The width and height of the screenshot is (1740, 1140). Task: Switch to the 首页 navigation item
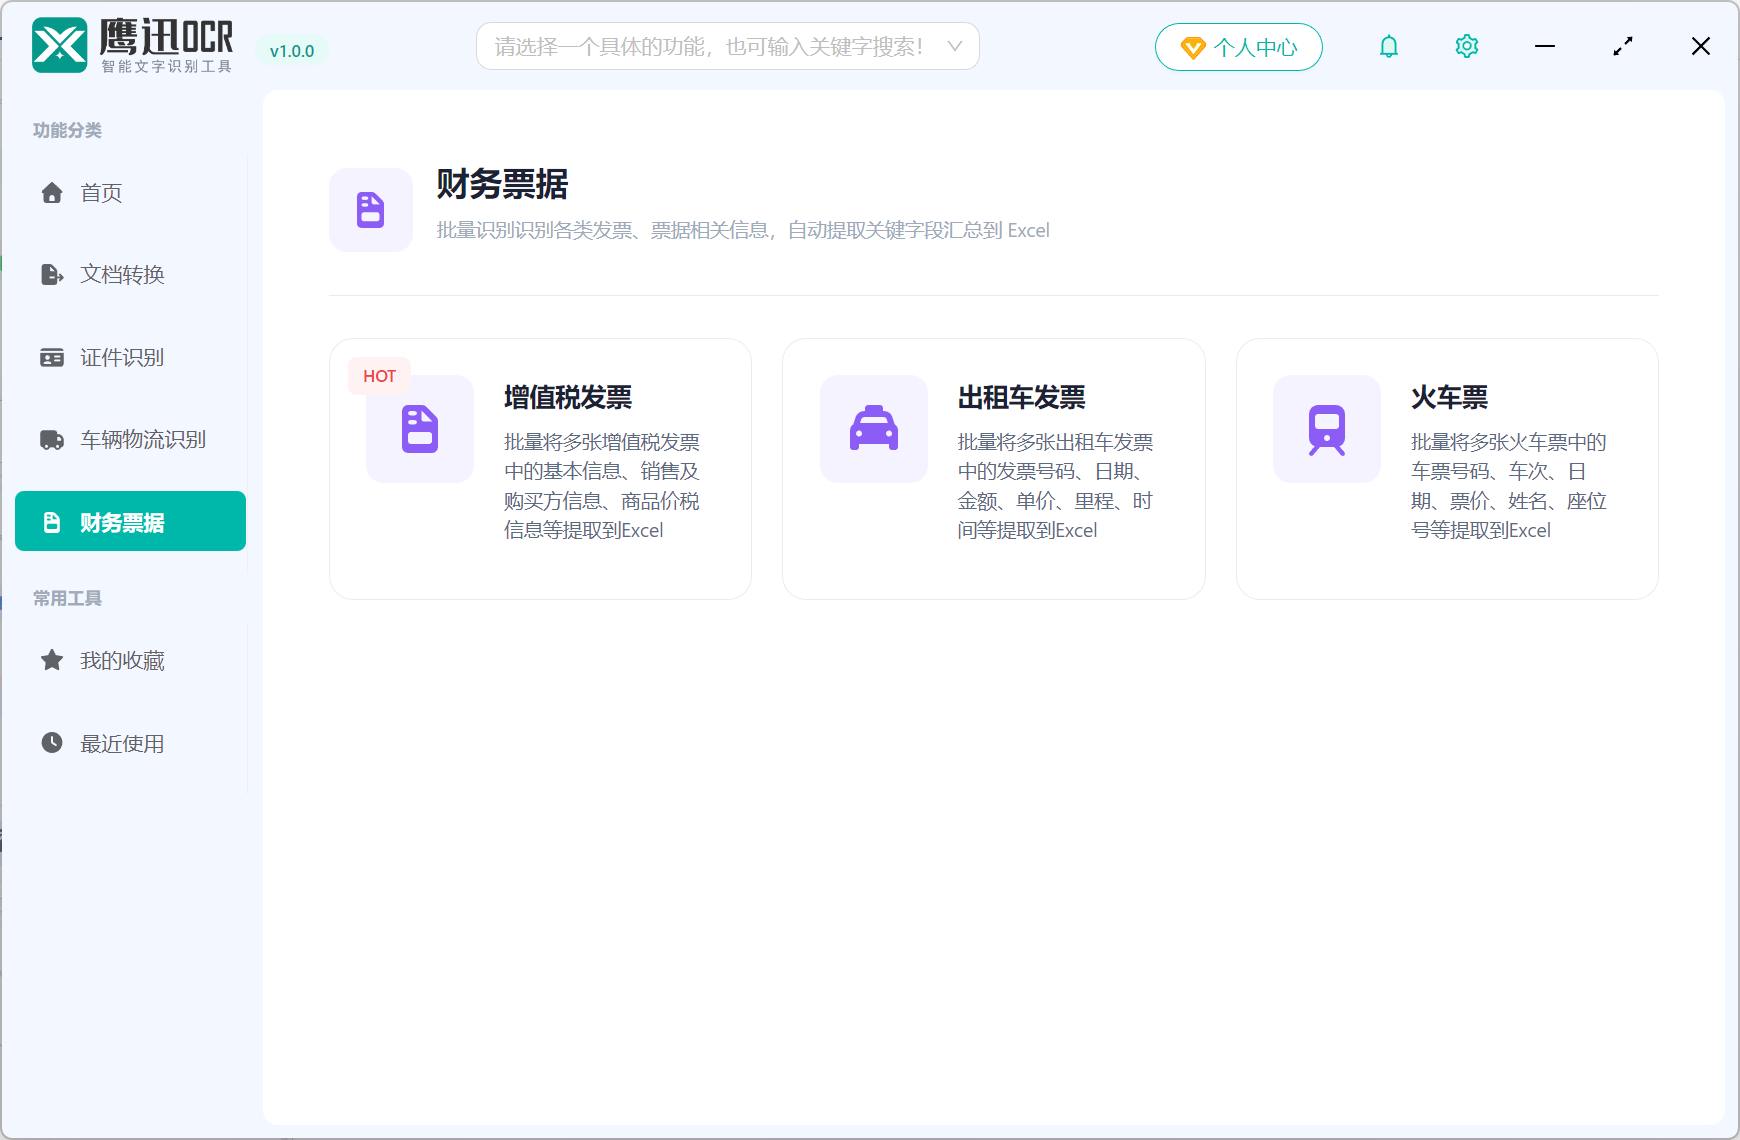(99, 193)
